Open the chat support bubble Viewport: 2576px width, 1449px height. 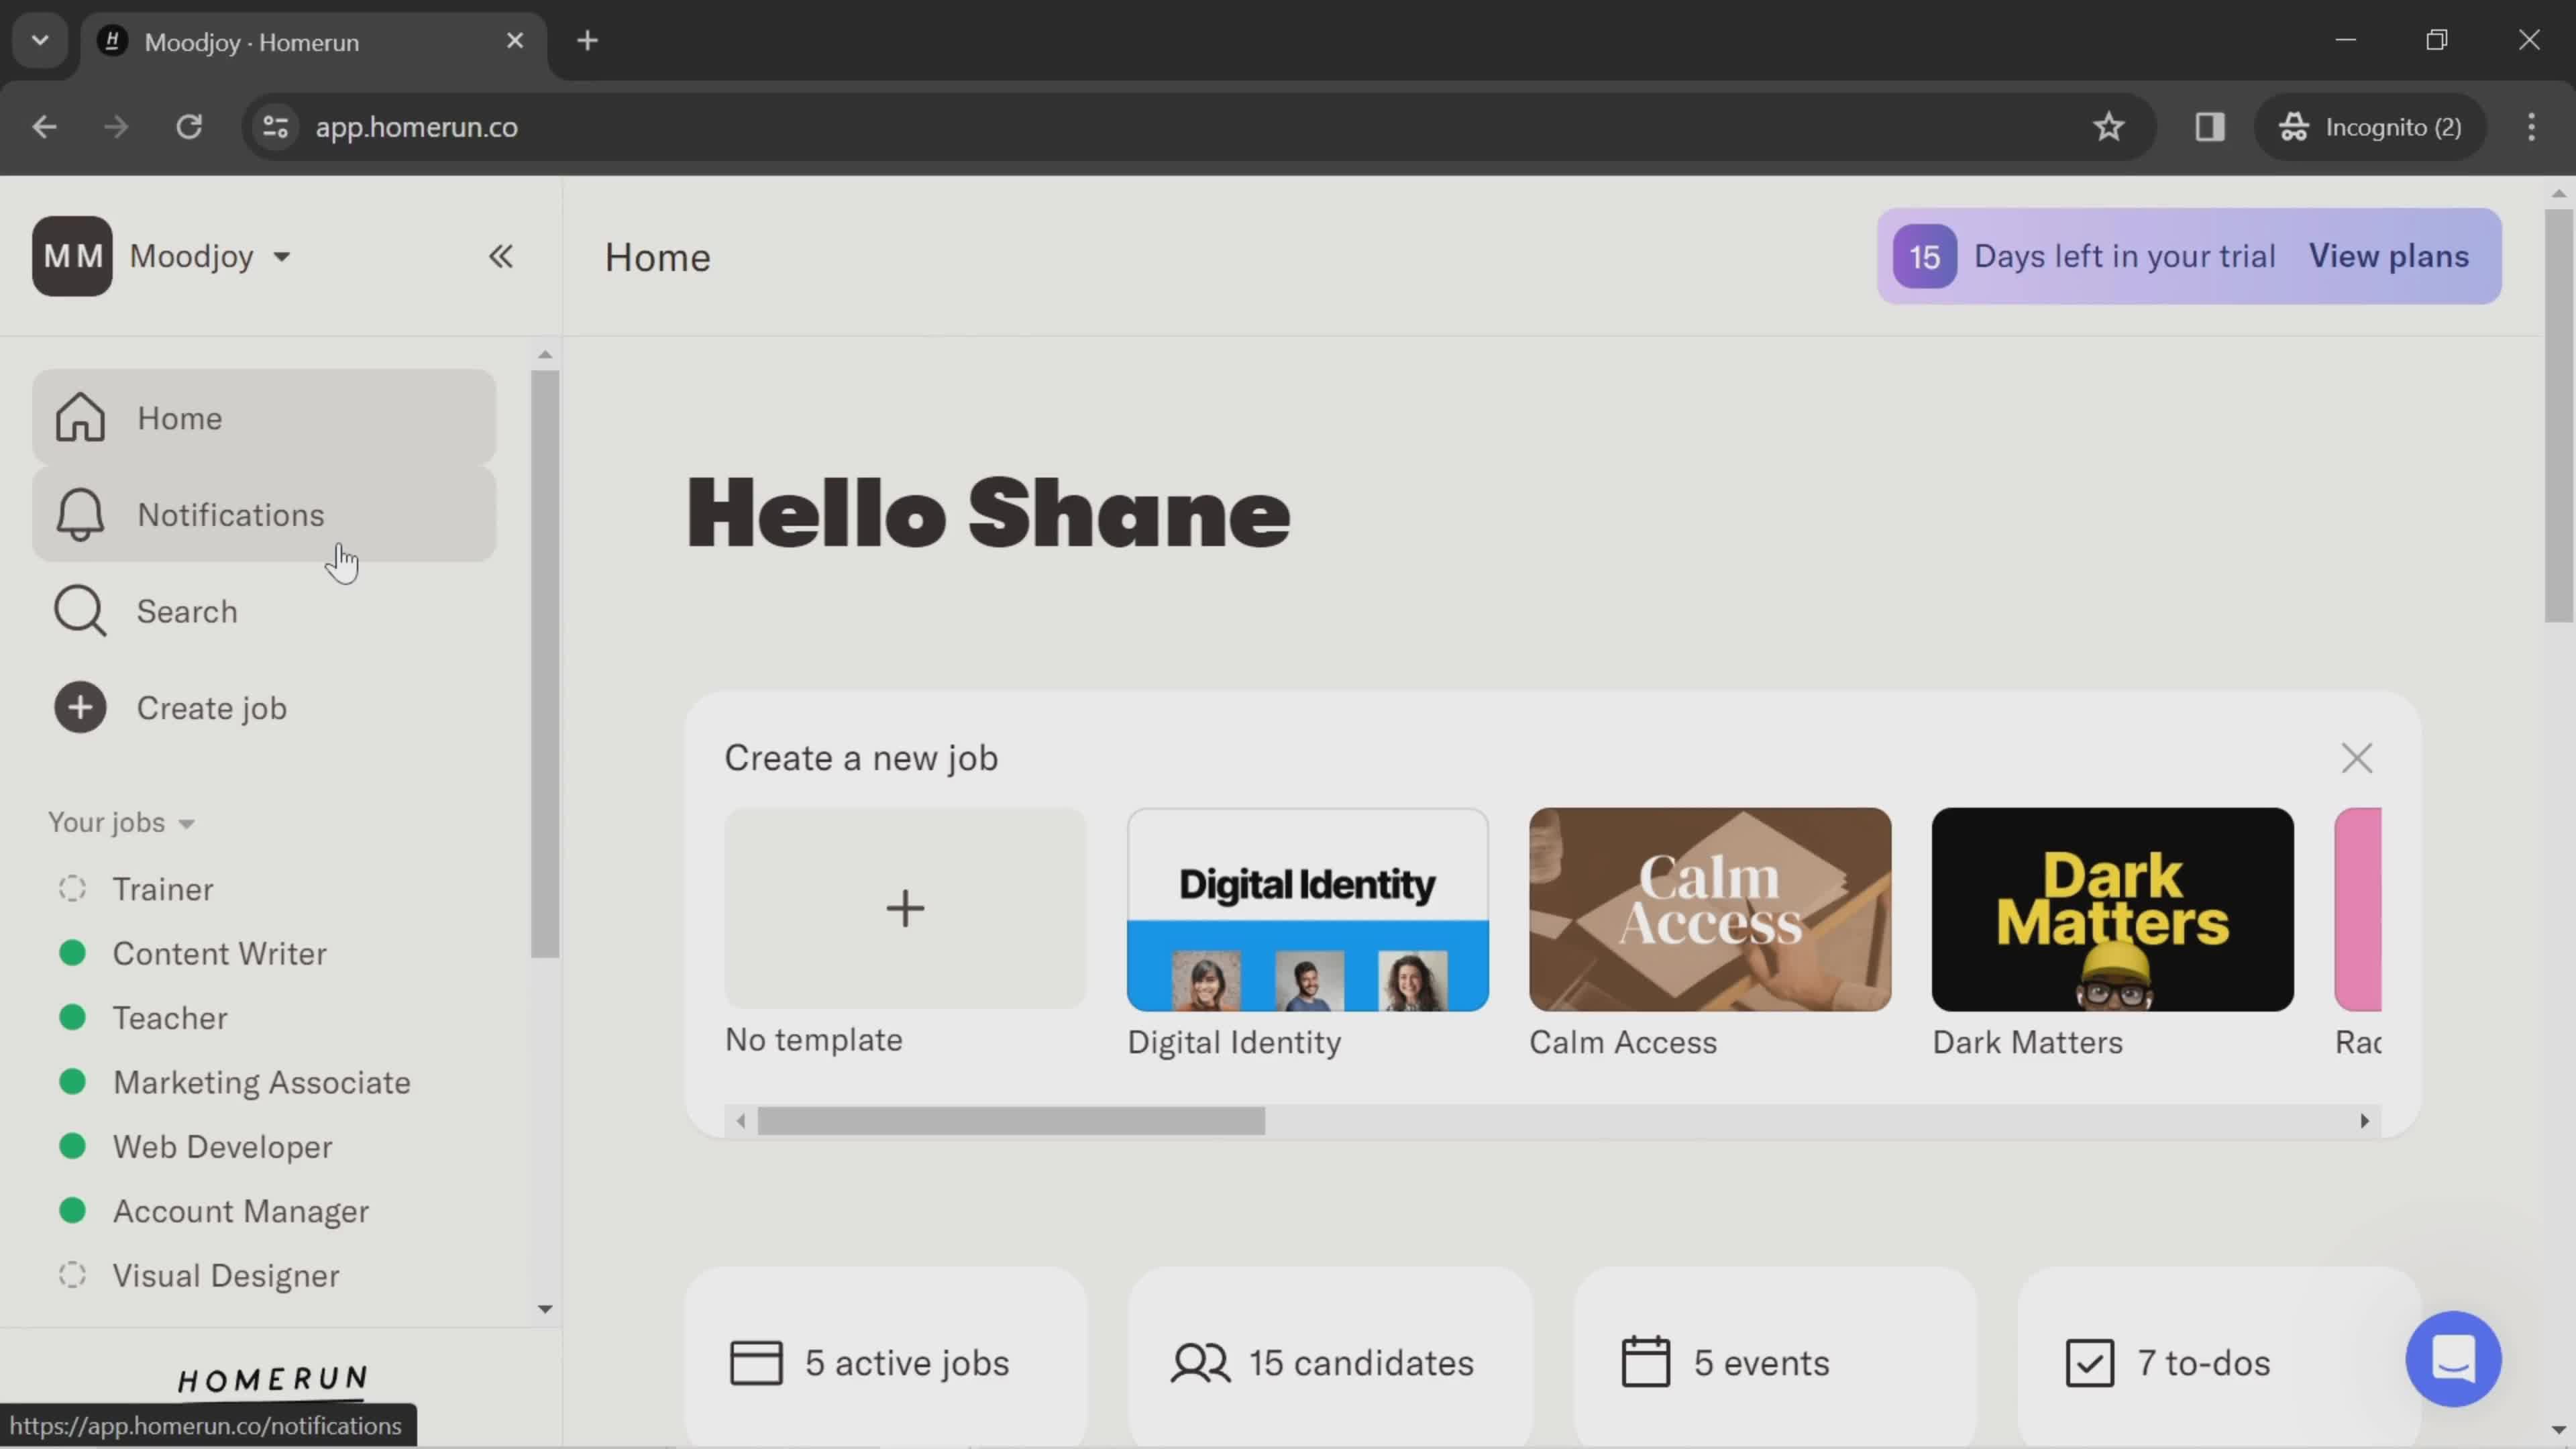2453,1359
